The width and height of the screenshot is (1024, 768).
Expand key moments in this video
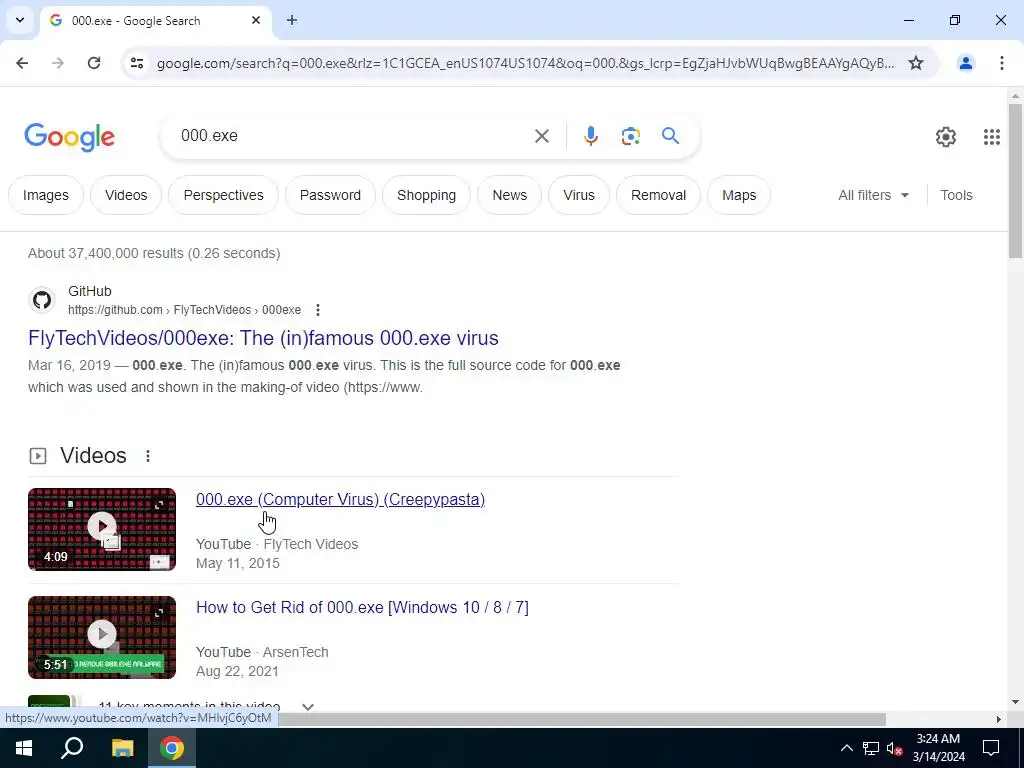[x=308, y=707]
